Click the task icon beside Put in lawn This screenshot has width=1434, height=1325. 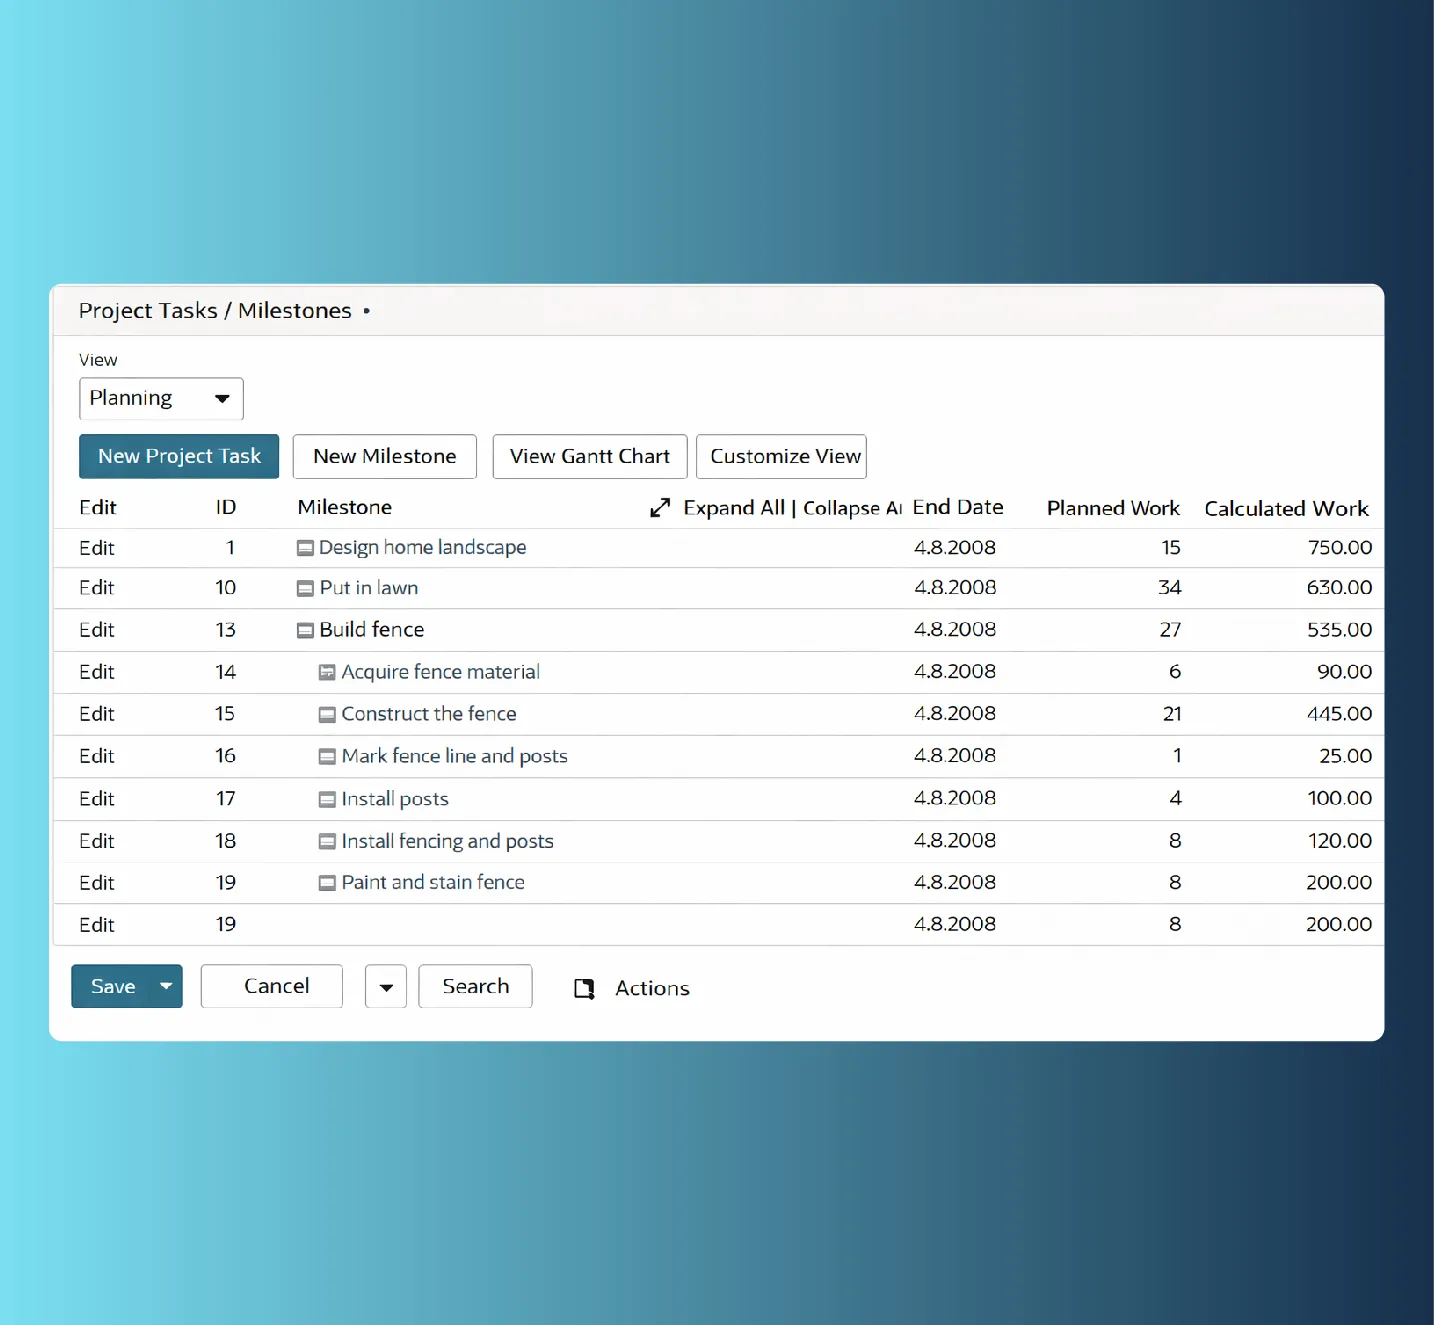click(x=305, y=589)
